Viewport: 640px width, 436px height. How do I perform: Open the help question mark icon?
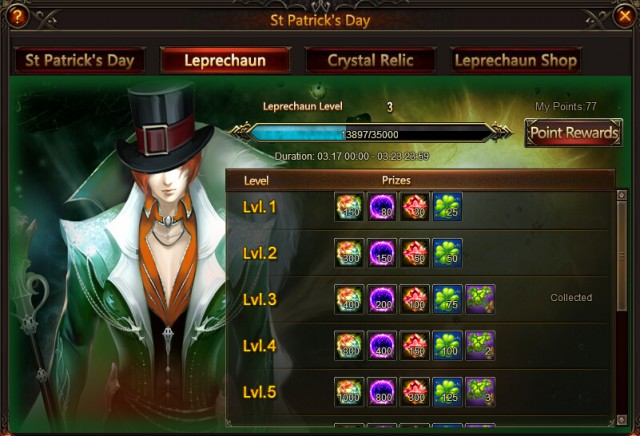pyautogui.click(x=18, y=16)
